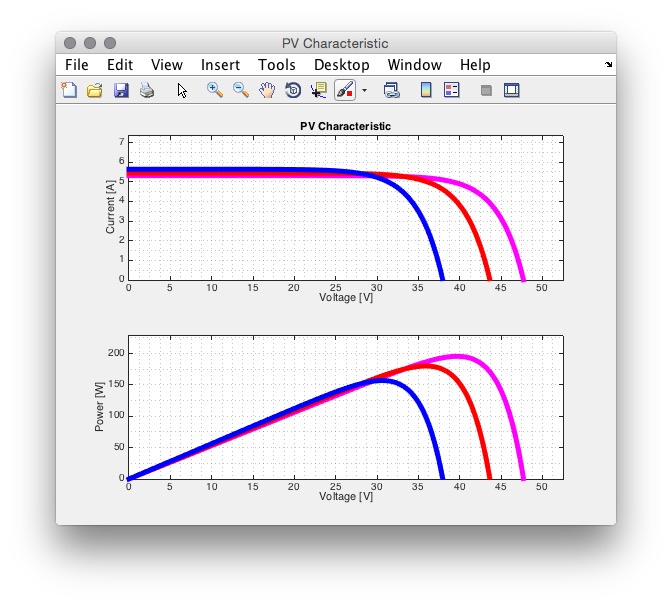Viewport: 672px width, 605px height.
Task: Open the Help menu
Action: tap(475, 65)
